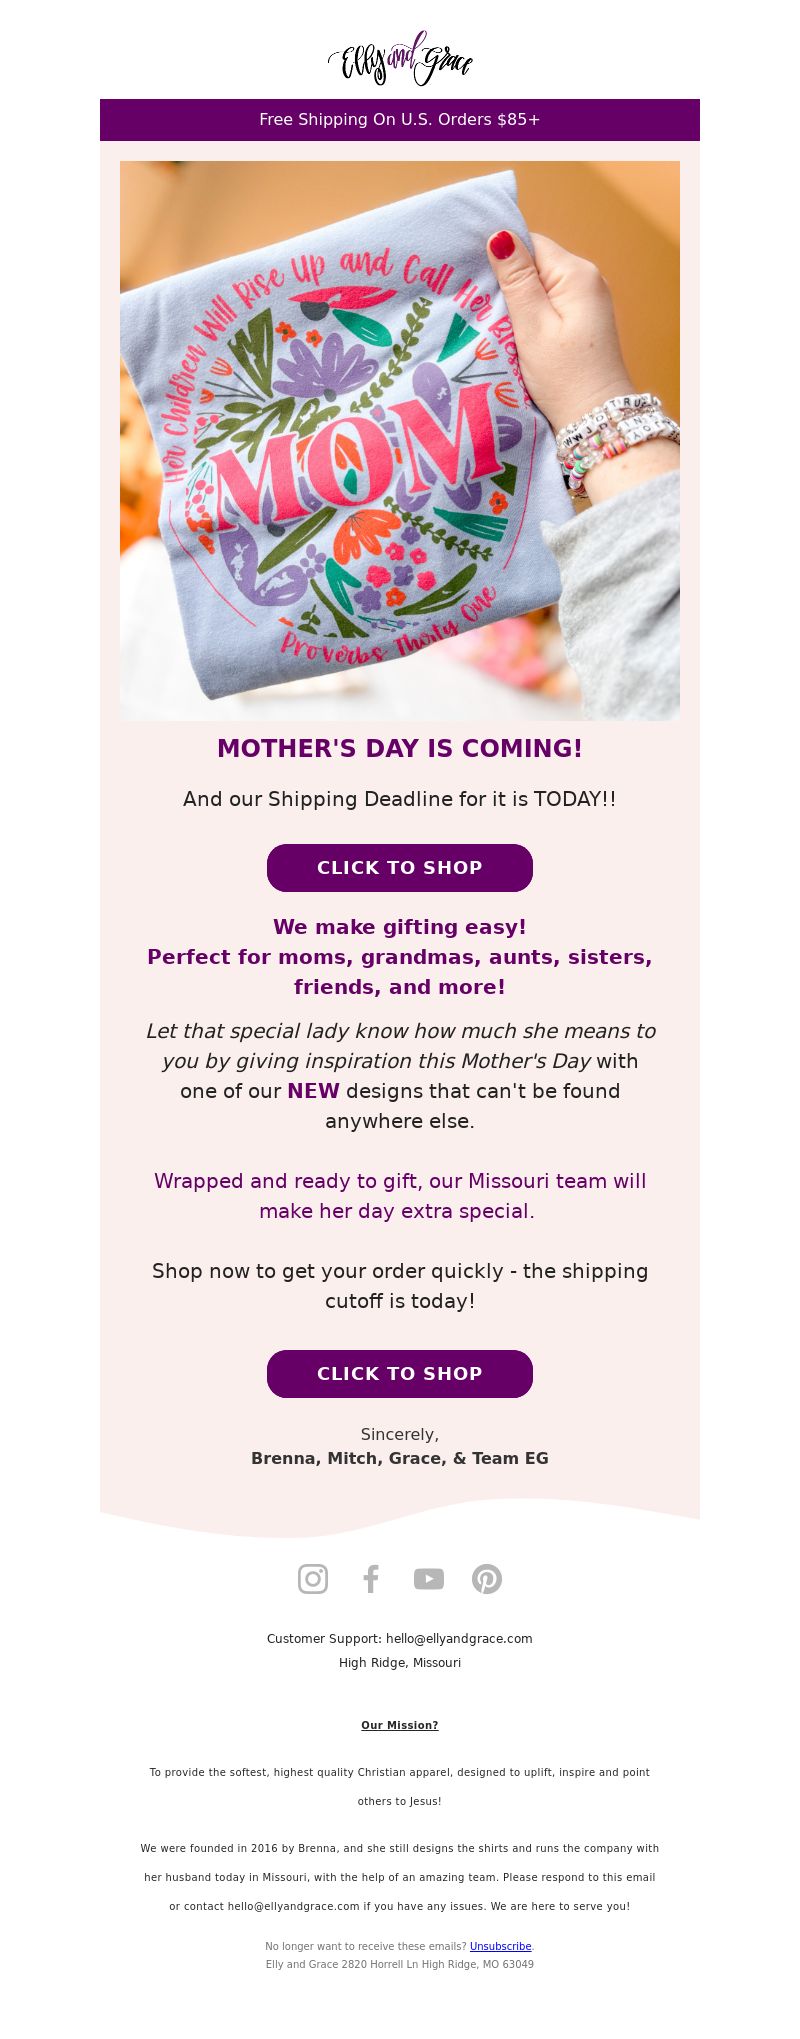Open the Instagram social icon
The height and width of the screenshot is (2039, 800).
[x=313, y=1579]
